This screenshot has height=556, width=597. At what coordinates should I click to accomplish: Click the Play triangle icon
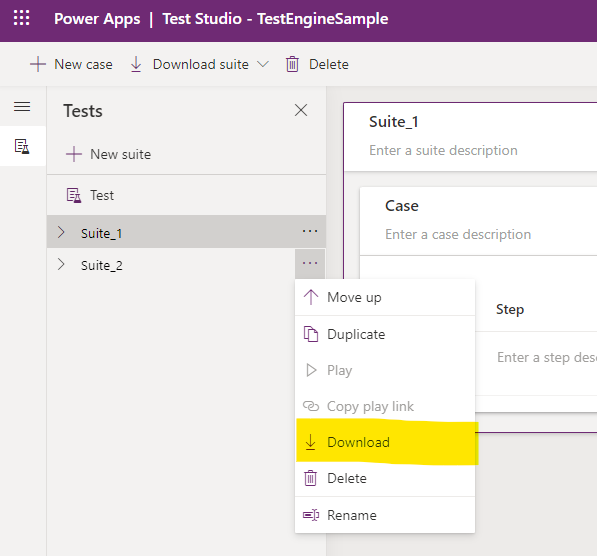pyautogui.click(x=311, y=370)
